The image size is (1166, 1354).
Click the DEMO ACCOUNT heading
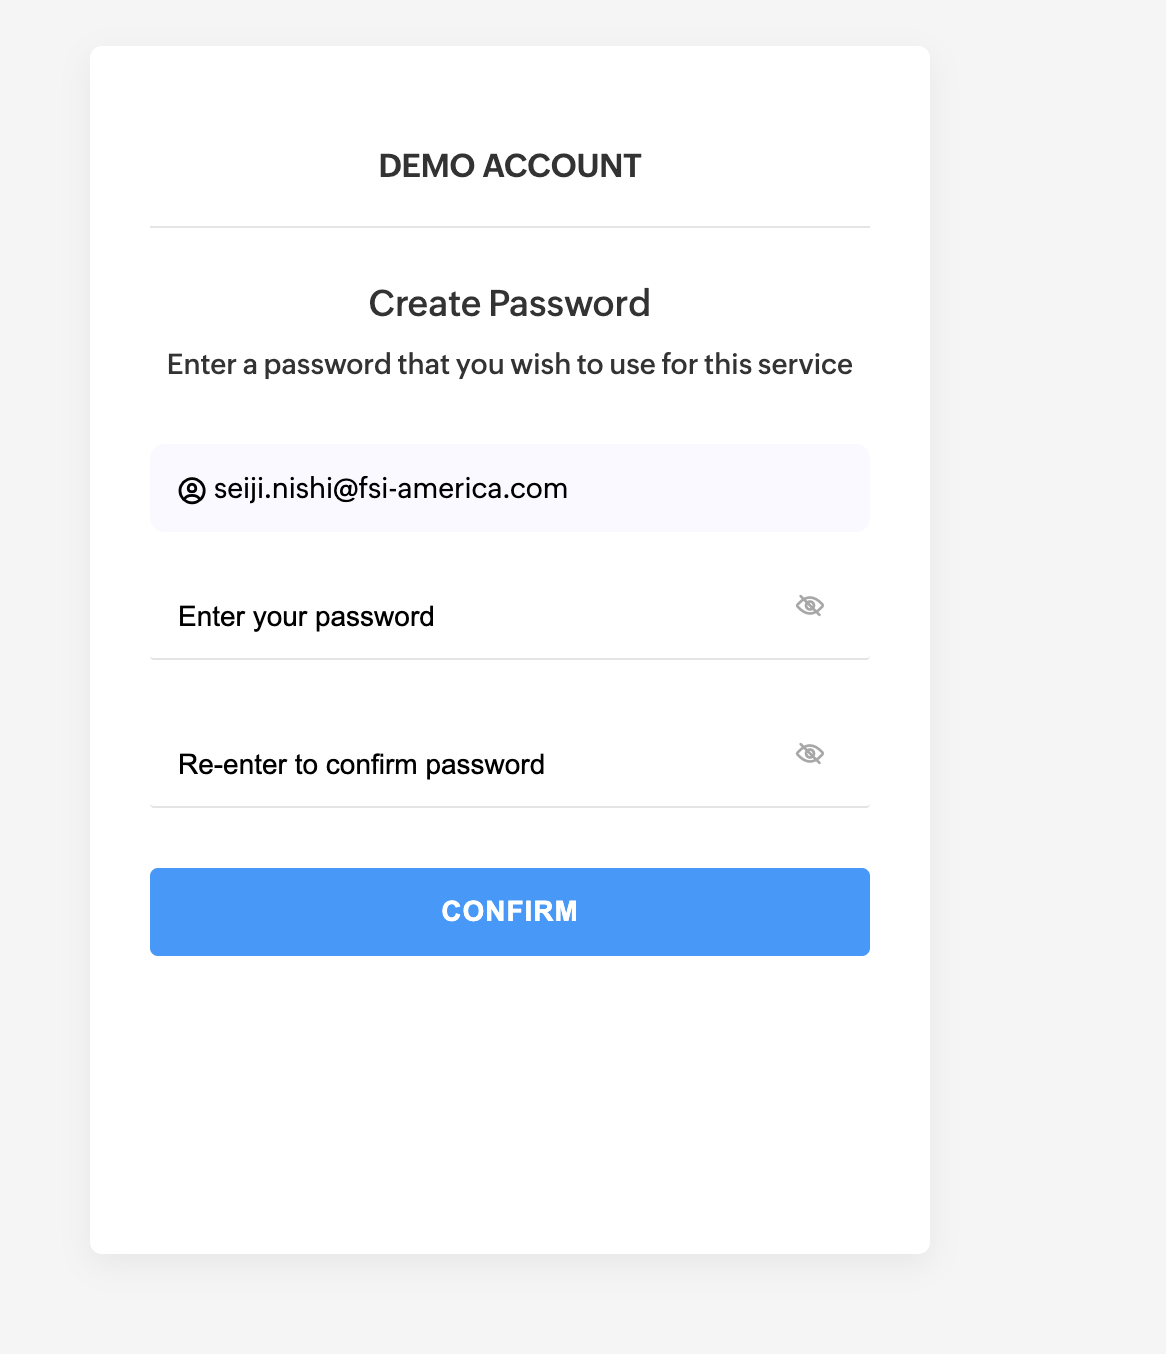click(510, 166)
